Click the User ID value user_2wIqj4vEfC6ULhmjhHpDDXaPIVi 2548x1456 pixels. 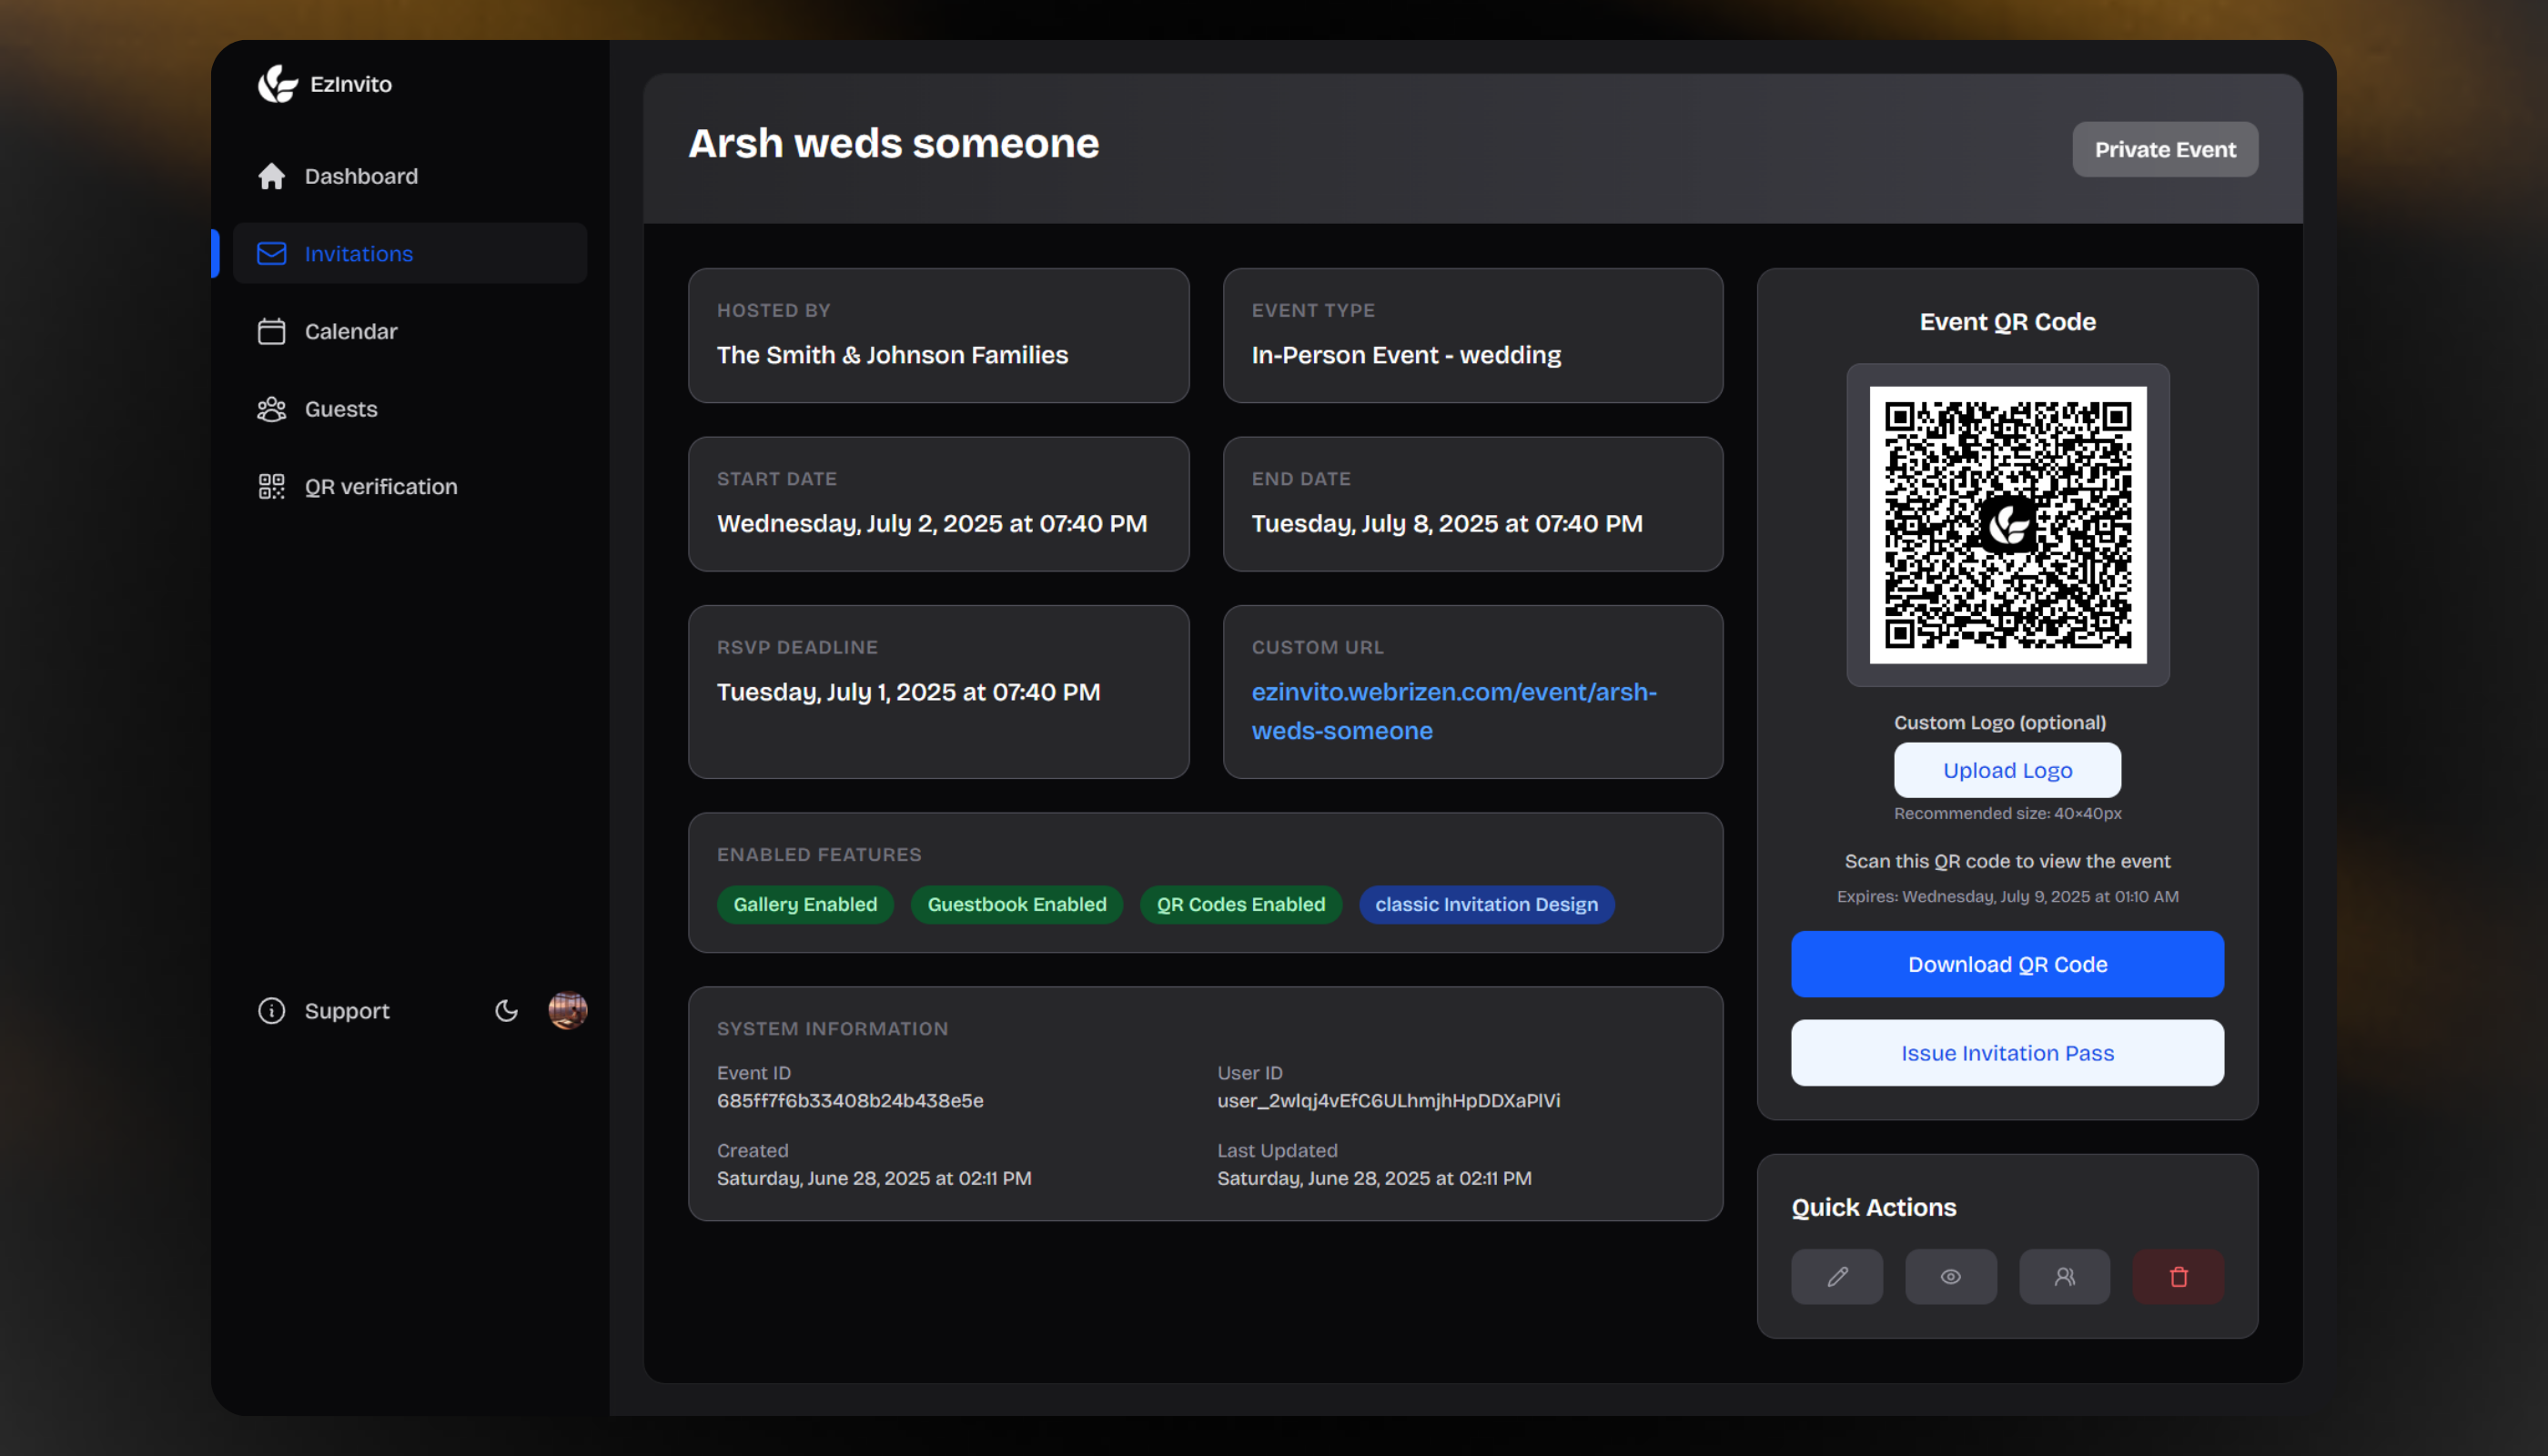(1388, 1101)
